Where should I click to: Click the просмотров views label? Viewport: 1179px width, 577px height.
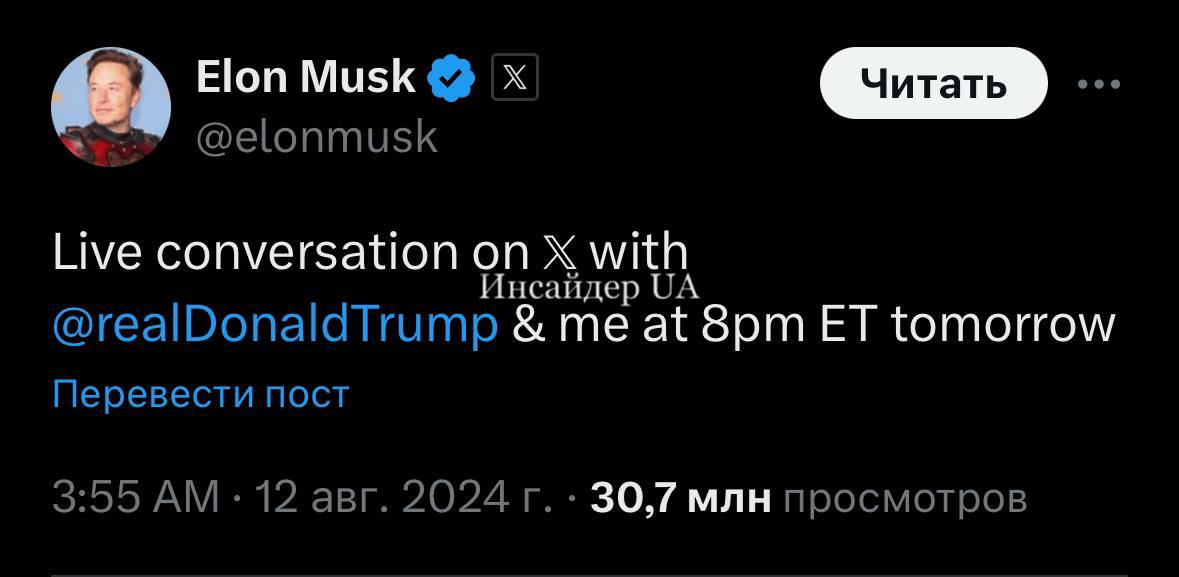pyautogui.click(x=905, y=497)
